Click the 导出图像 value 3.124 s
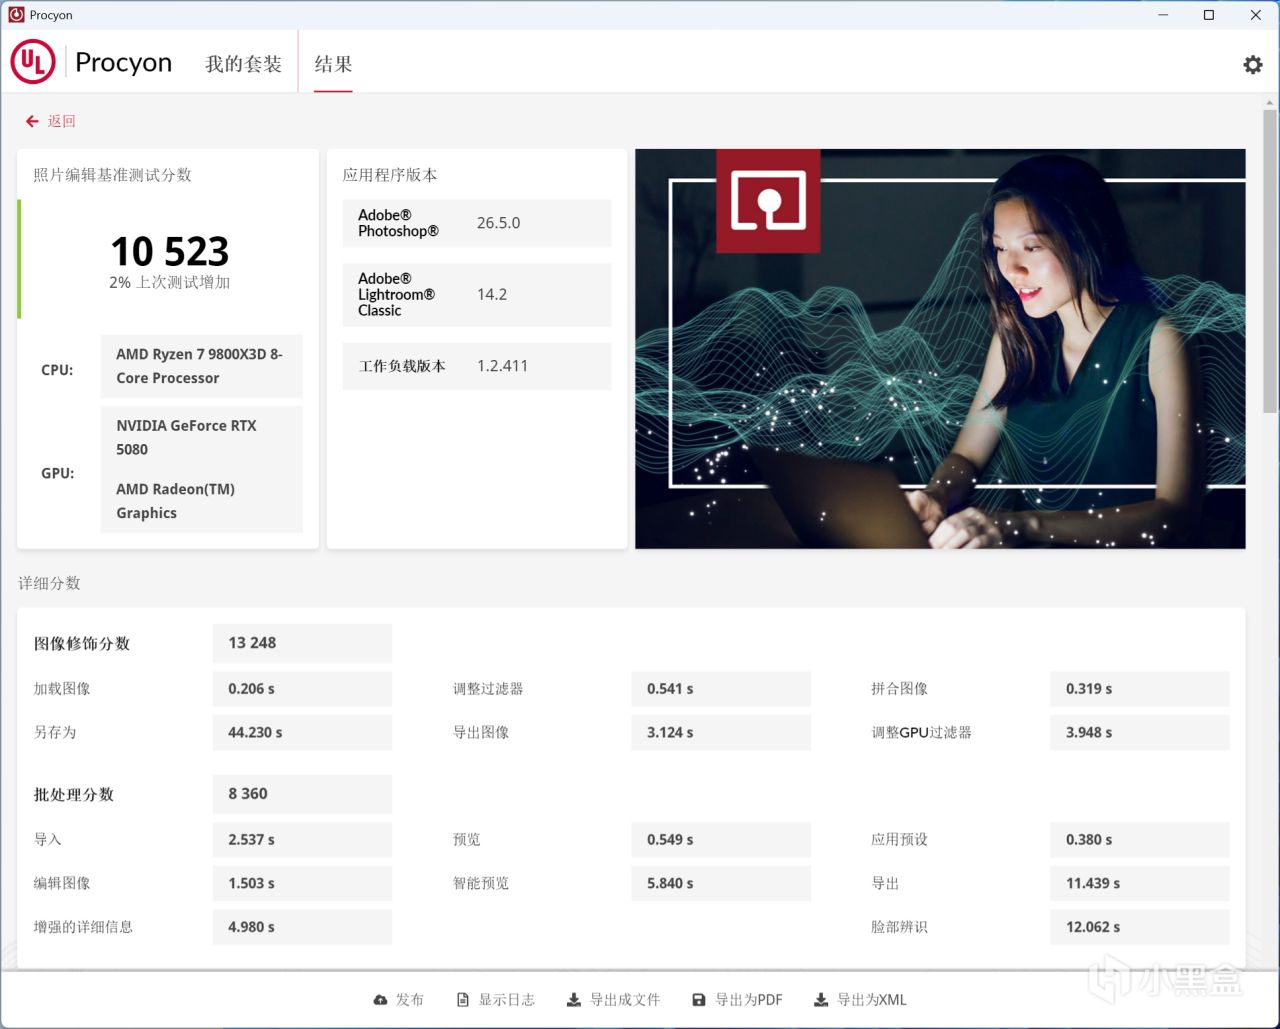This screenshot has width=1280, height=1029. pos(721,733)
